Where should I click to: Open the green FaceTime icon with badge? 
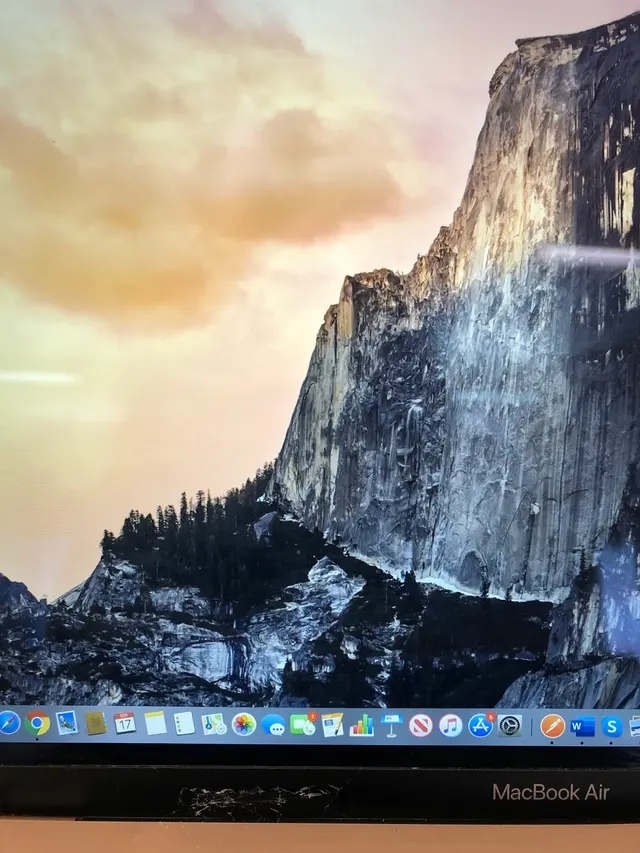pyautogui.click(x=303, y=724)
